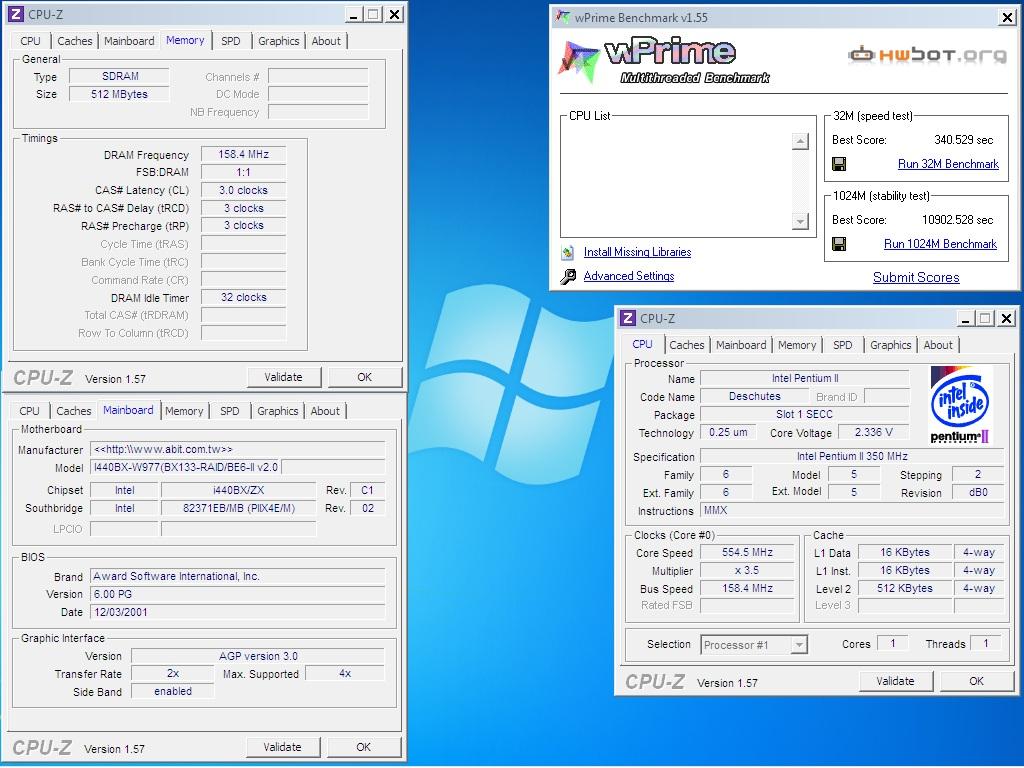Click the Run 1024M Benchmark link
The width and height of the screenshot is (1024, 768).
pos(940,244)
